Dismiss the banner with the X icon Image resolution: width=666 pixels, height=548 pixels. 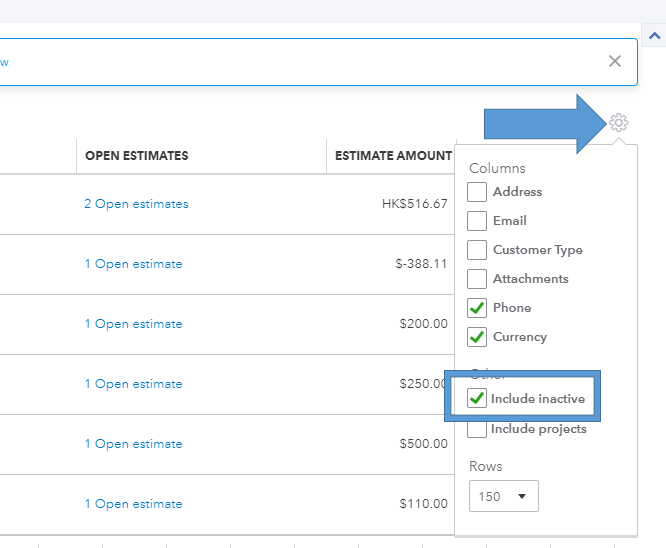(615, 61)
